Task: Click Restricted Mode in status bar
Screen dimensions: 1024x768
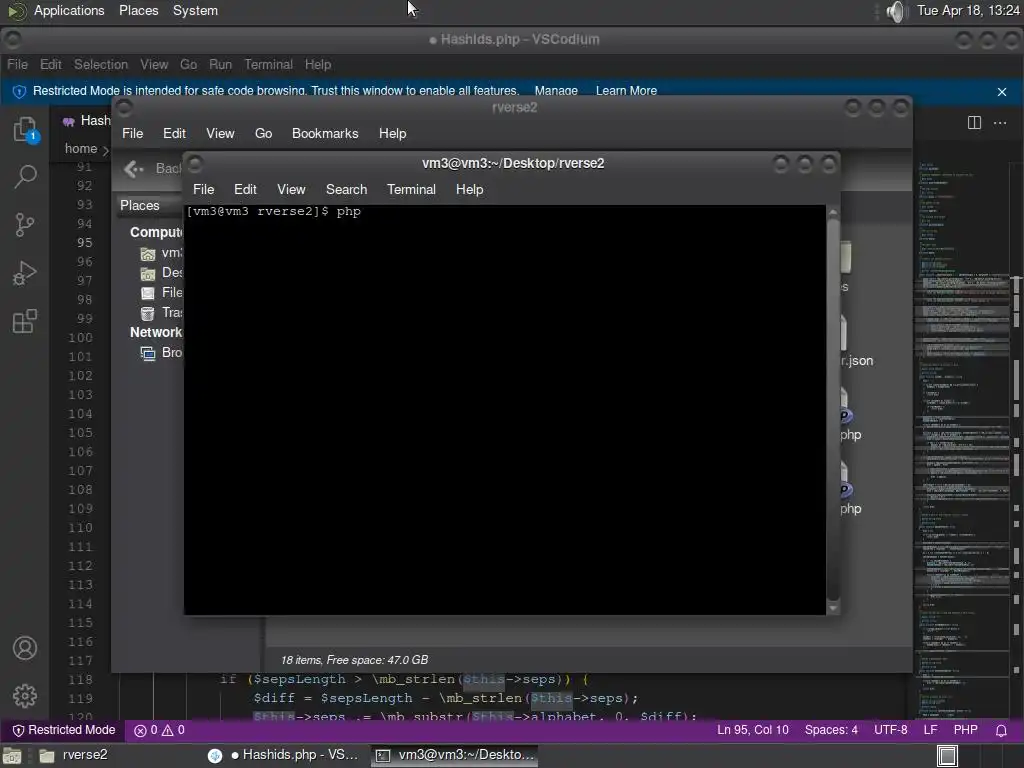Action: pyautogui.click(x=64, y=730)
